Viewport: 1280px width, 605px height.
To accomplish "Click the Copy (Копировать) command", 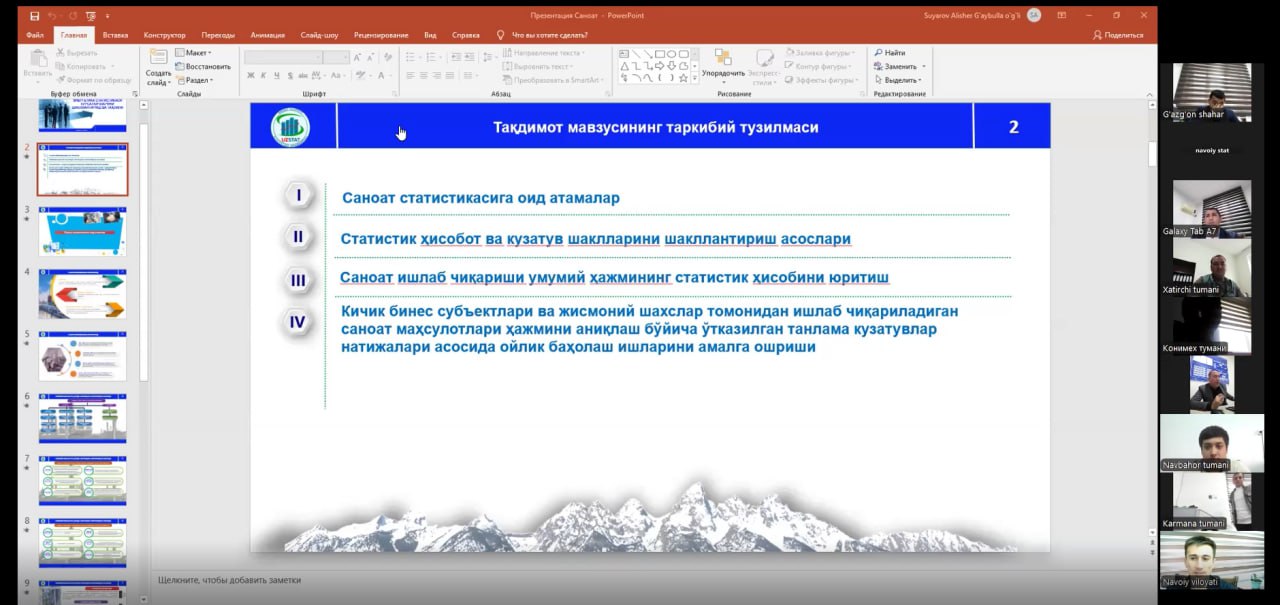I will pyautogui.click(x=84, y=66).
